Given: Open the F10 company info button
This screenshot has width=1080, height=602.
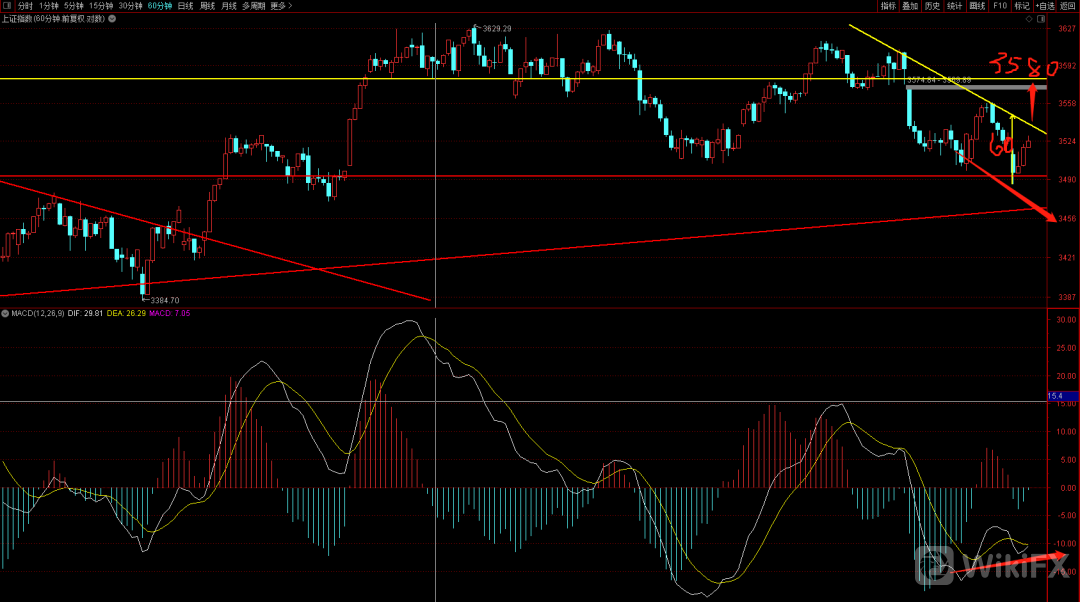Looking at the screenshot, I should click(x=999, y=6).
